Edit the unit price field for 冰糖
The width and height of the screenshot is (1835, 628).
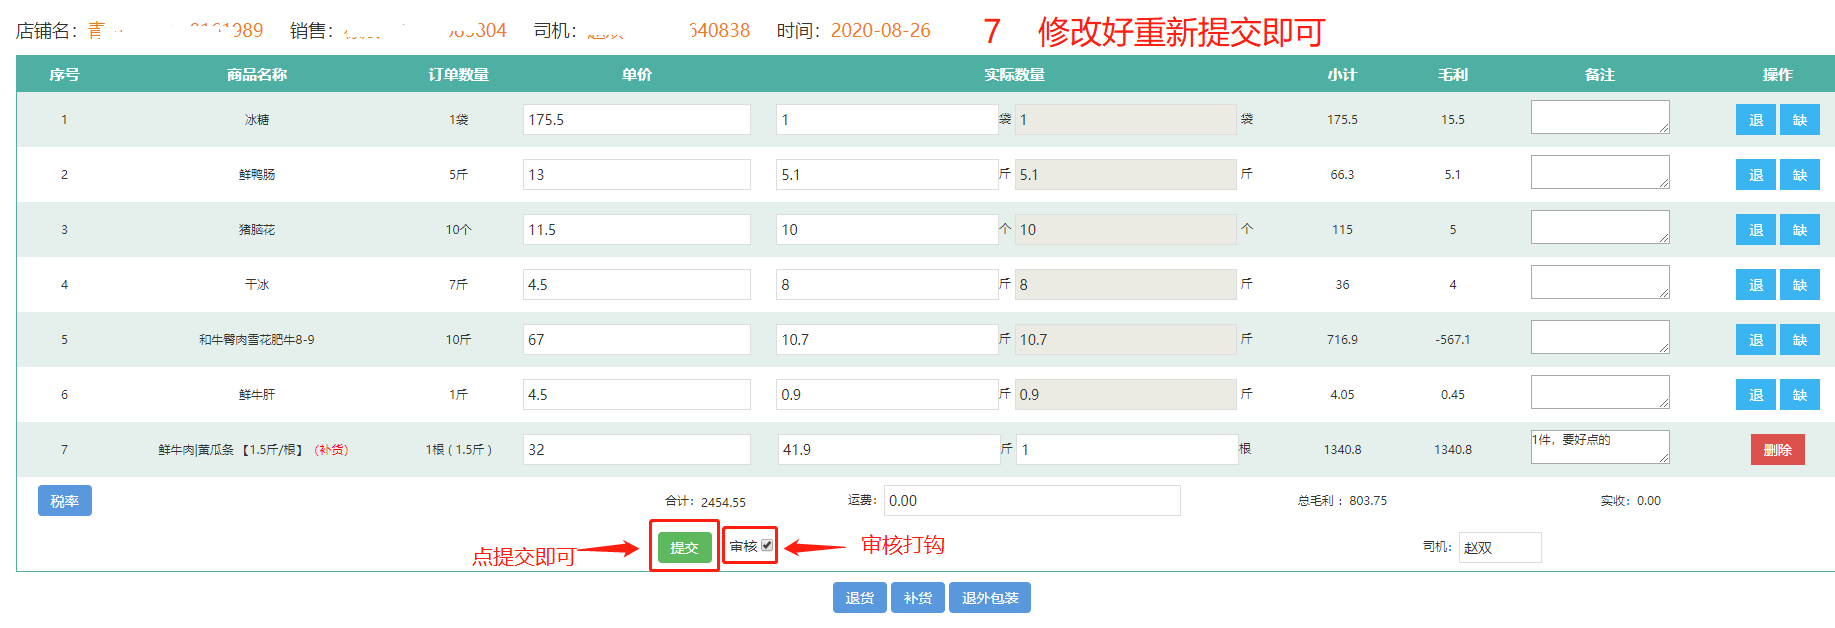pyautogui.click(x=636, y=120)
